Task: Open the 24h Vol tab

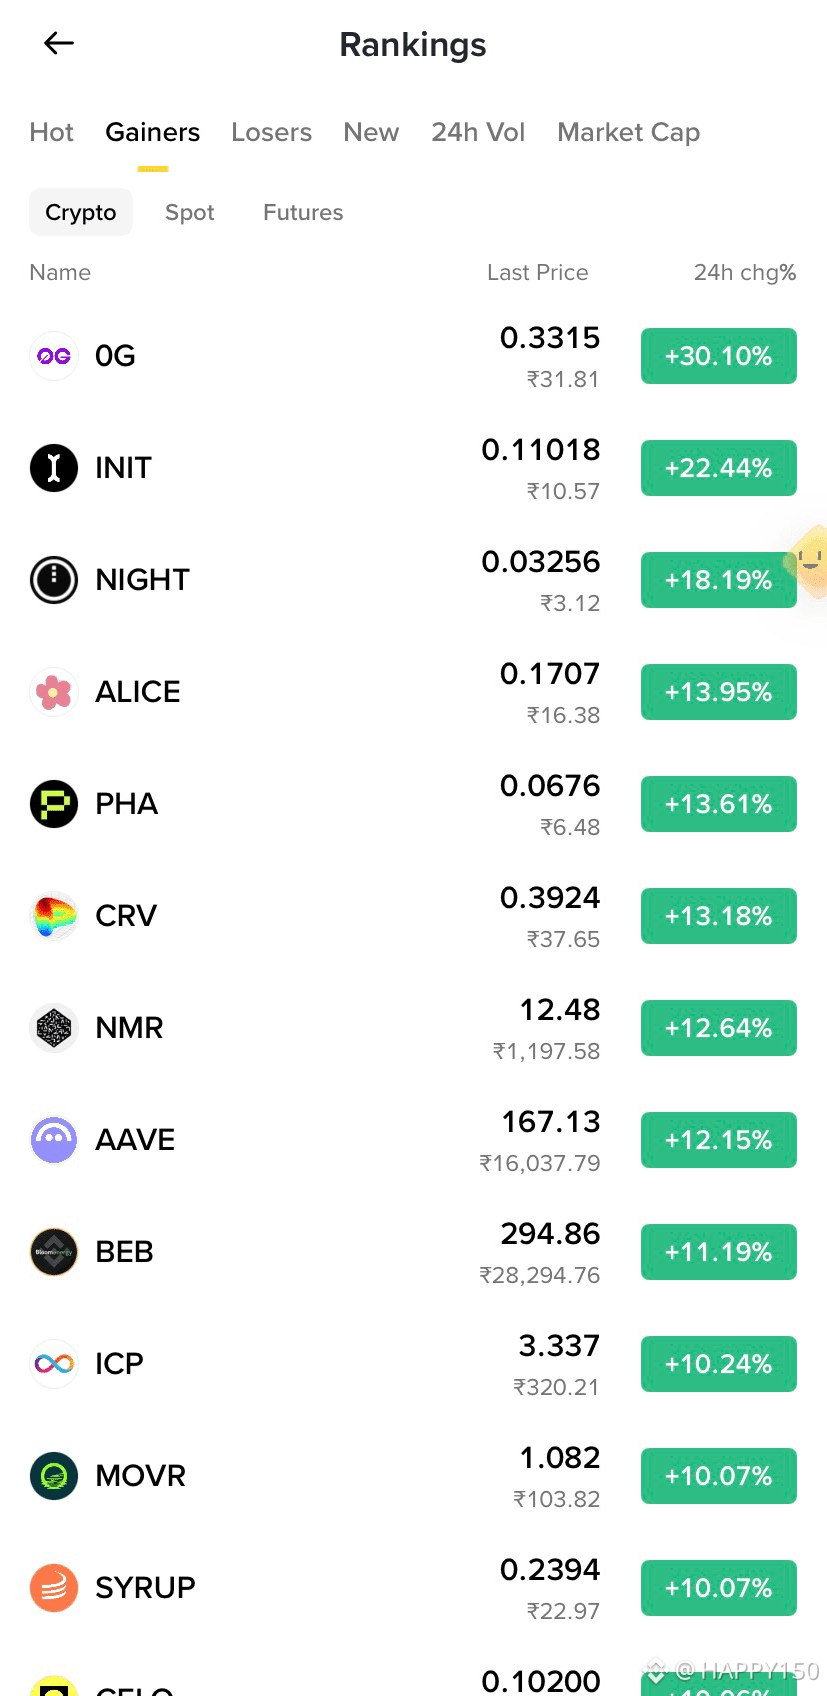Action: [x=478, y=132]
